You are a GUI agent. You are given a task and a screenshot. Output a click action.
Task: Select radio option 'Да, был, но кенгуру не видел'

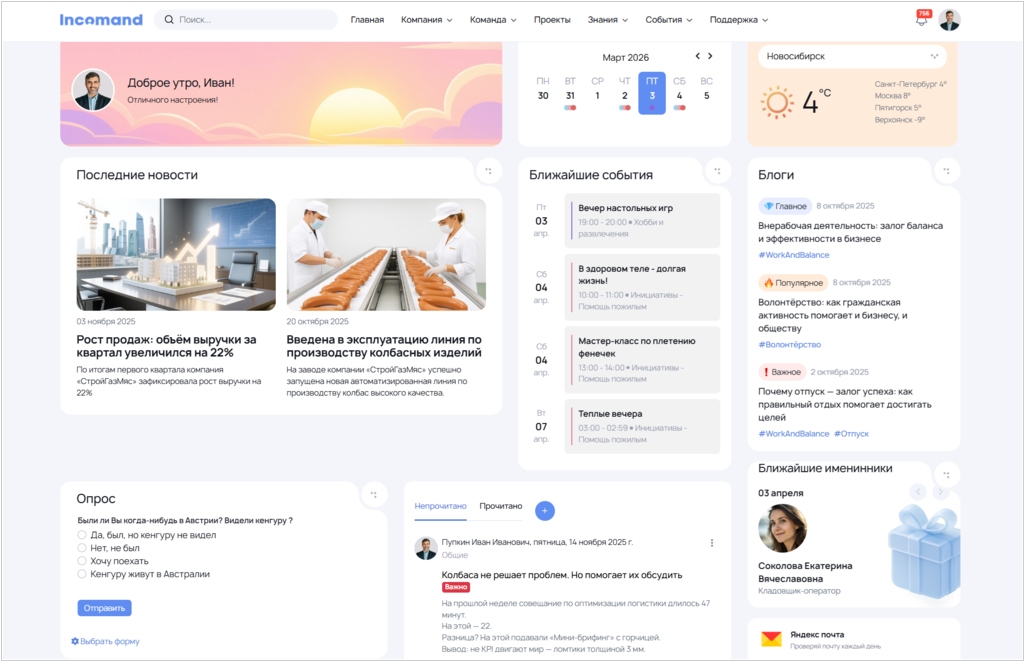point(82,535)
